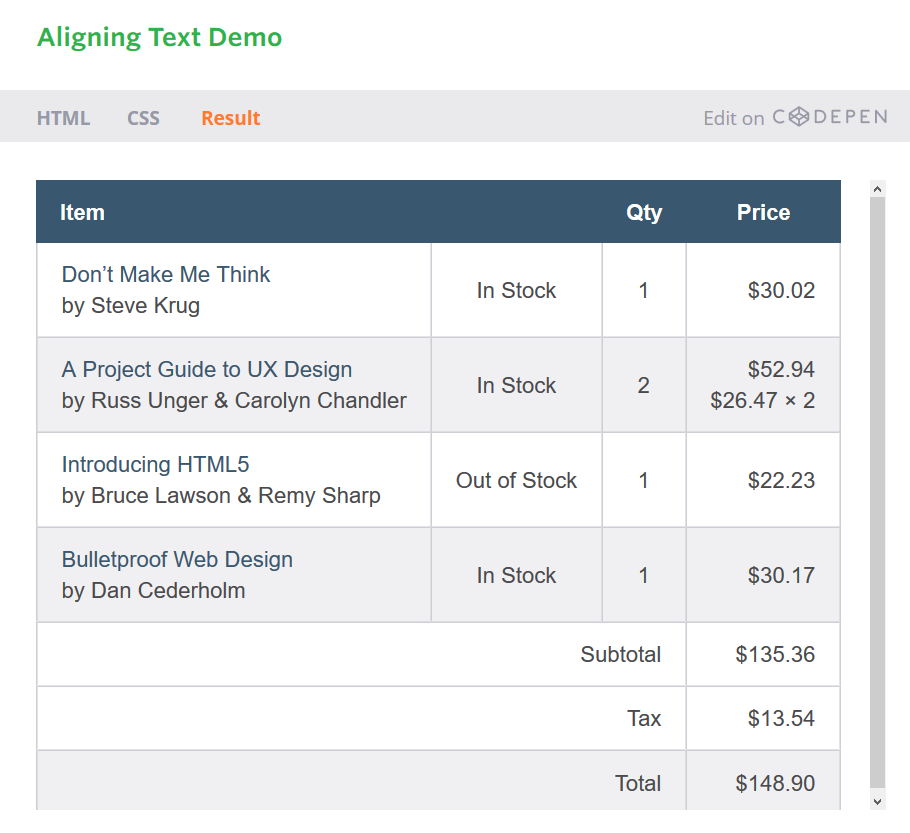Viewport: 910px width, 833px height.
Task: Click A Project Guide to UX Design title
Action: 207,370
